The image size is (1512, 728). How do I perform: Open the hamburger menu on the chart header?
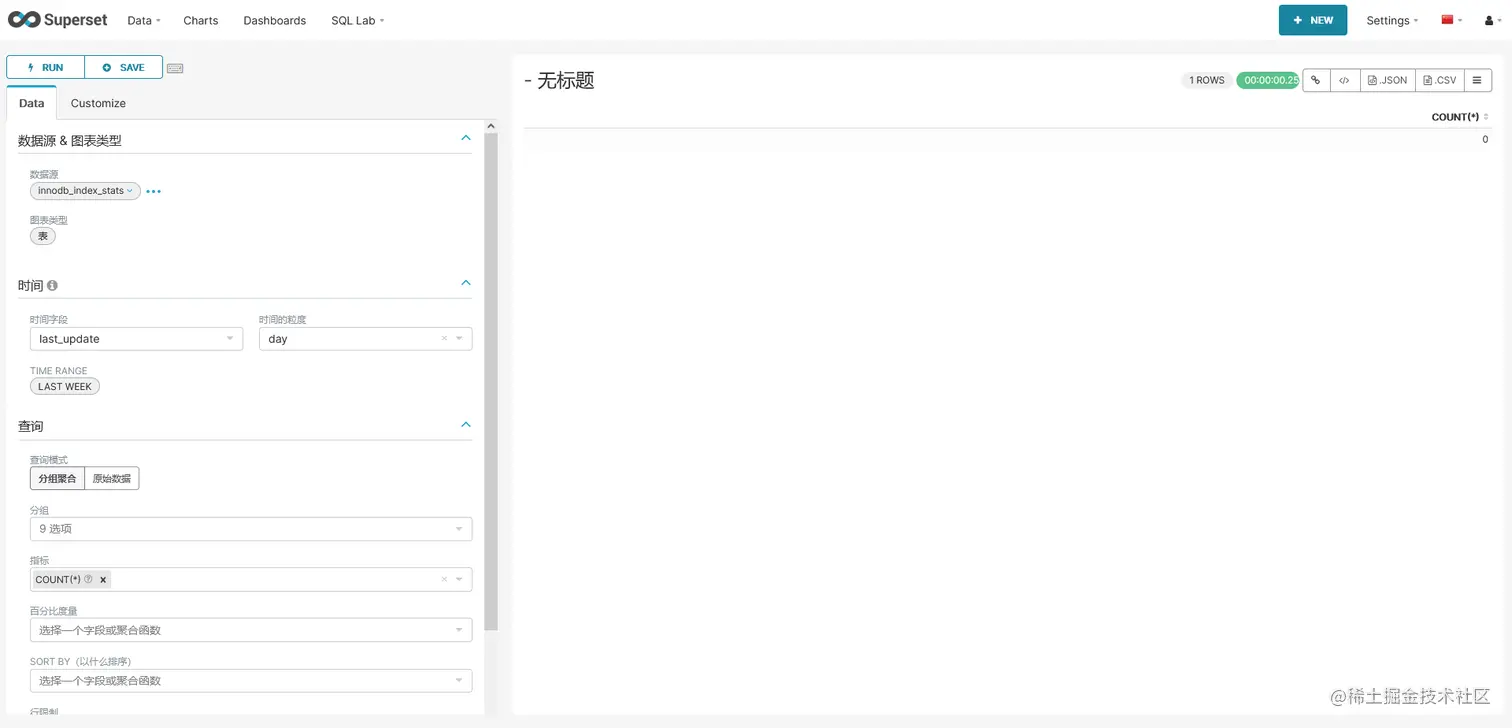[1478, 80]
